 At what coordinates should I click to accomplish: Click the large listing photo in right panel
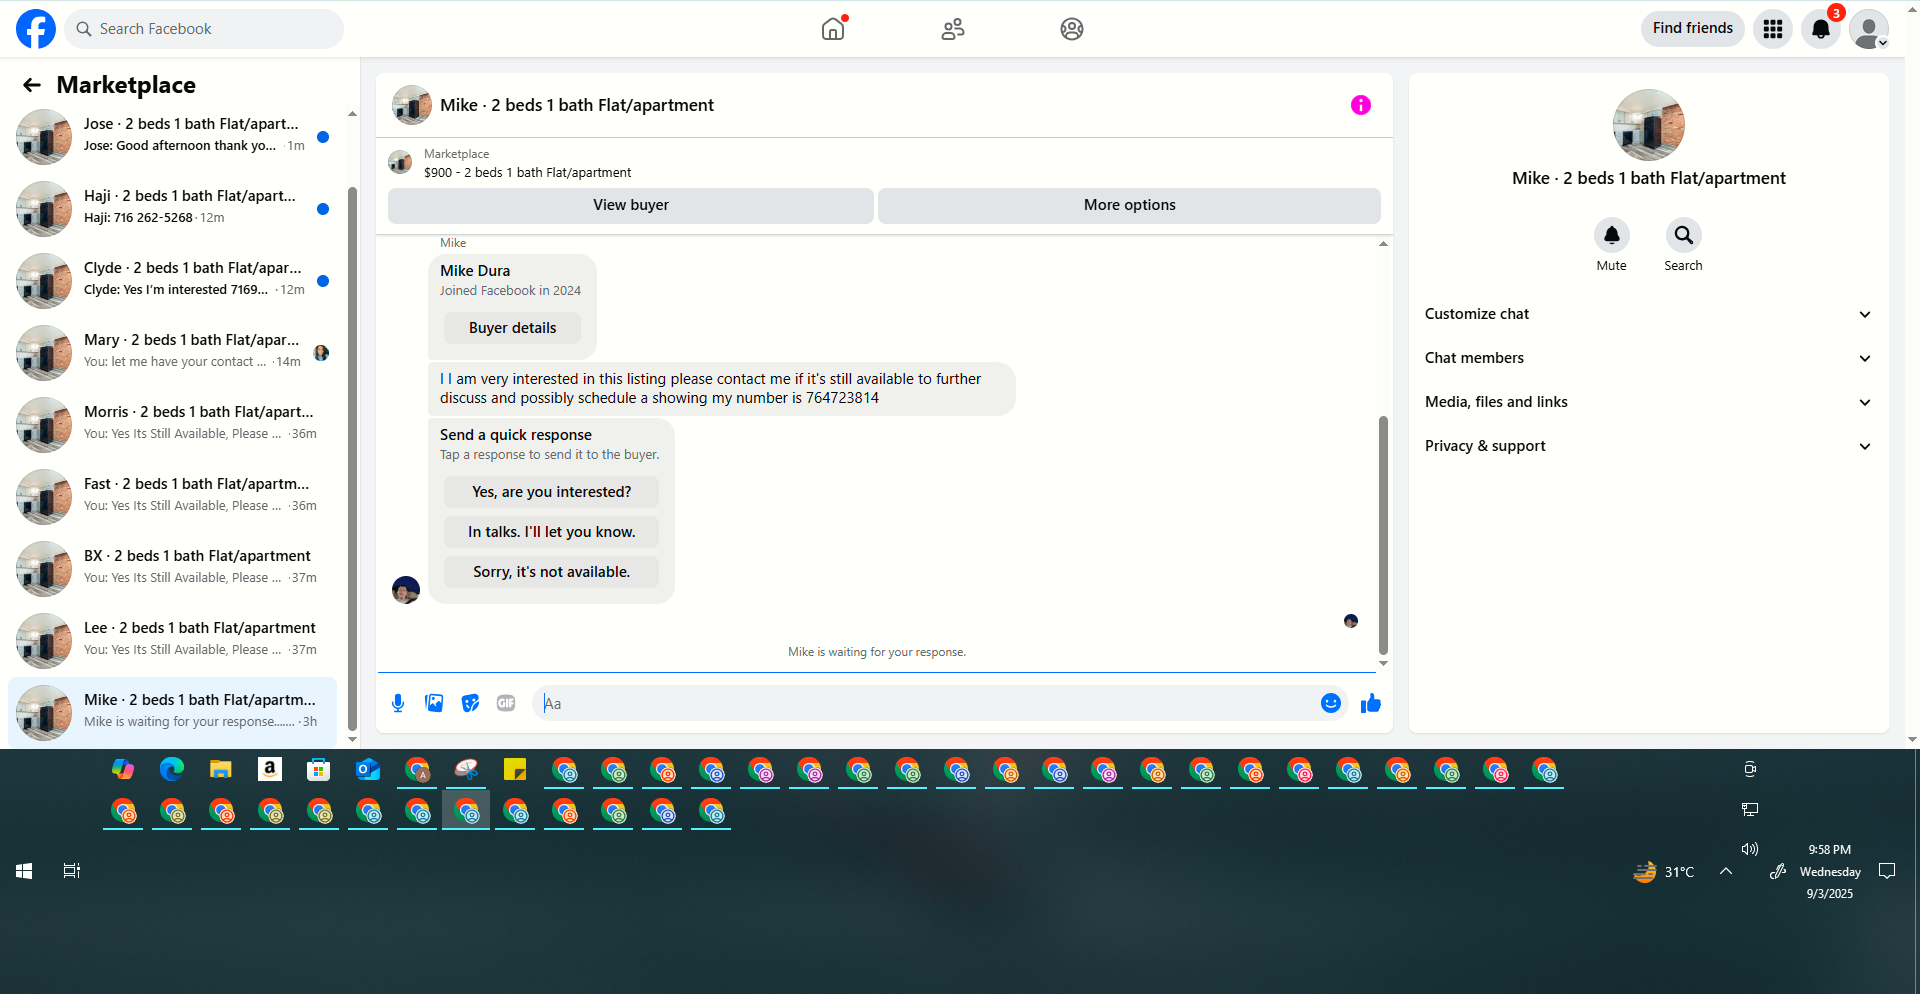click(x=1649, y=125)
